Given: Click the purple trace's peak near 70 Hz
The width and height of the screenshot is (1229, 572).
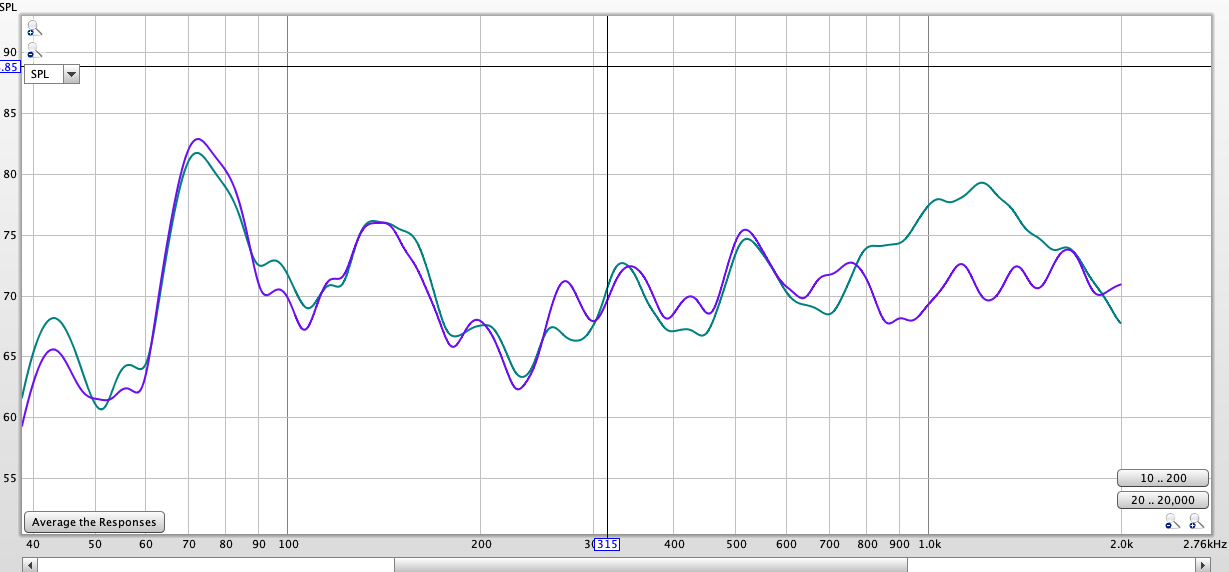Looking at the screenshot, I should (198, 139).
